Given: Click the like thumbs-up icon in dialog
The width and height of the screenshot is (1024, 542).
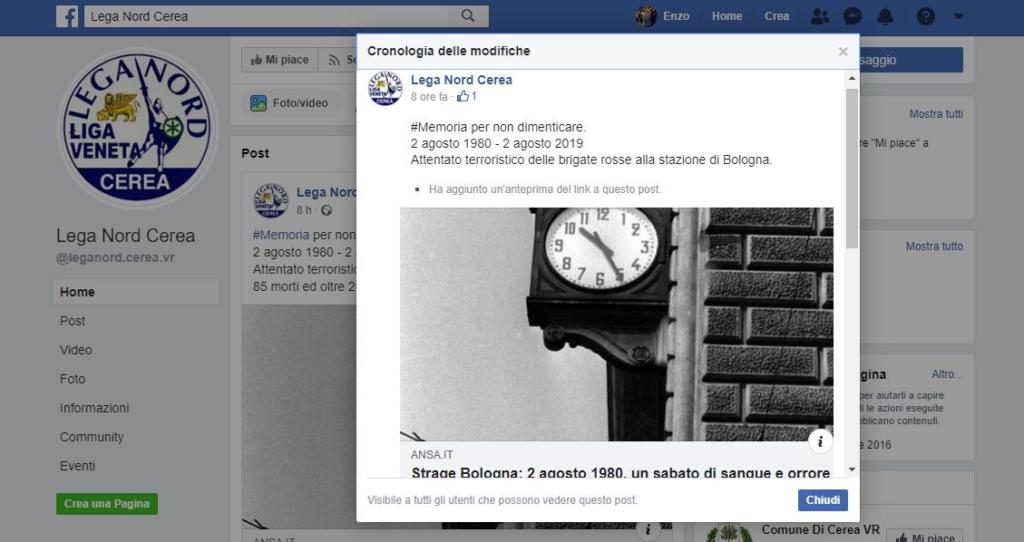Looking at the screenshot, I should tap(463, 97).
